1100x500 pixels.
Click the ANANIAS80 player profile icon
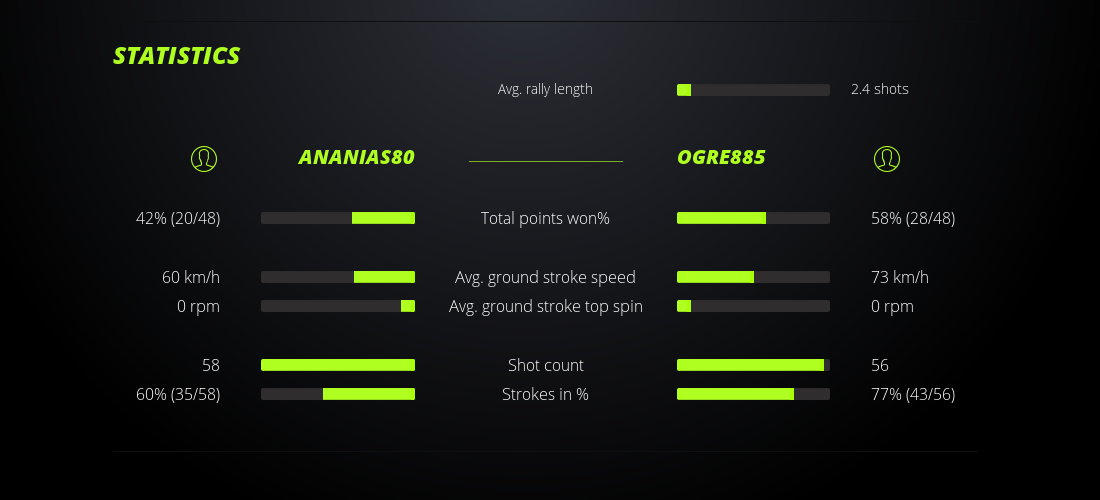click(x=203, y=158)
